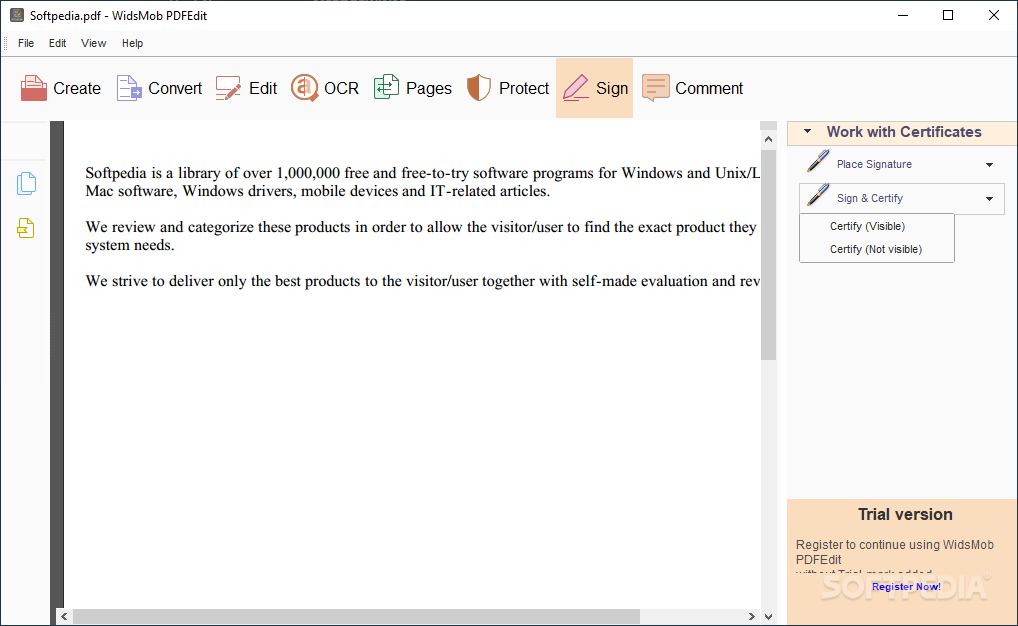Launch the OCR tool
This screenshot has height=626, width=1018.
[325, 88]
